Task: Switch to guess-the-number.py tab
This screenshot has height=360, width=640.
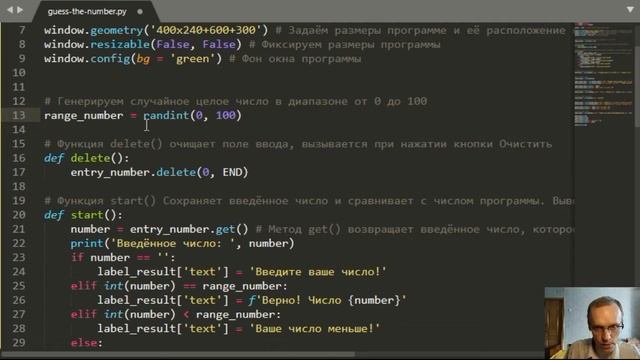Action: pos(87,11)
